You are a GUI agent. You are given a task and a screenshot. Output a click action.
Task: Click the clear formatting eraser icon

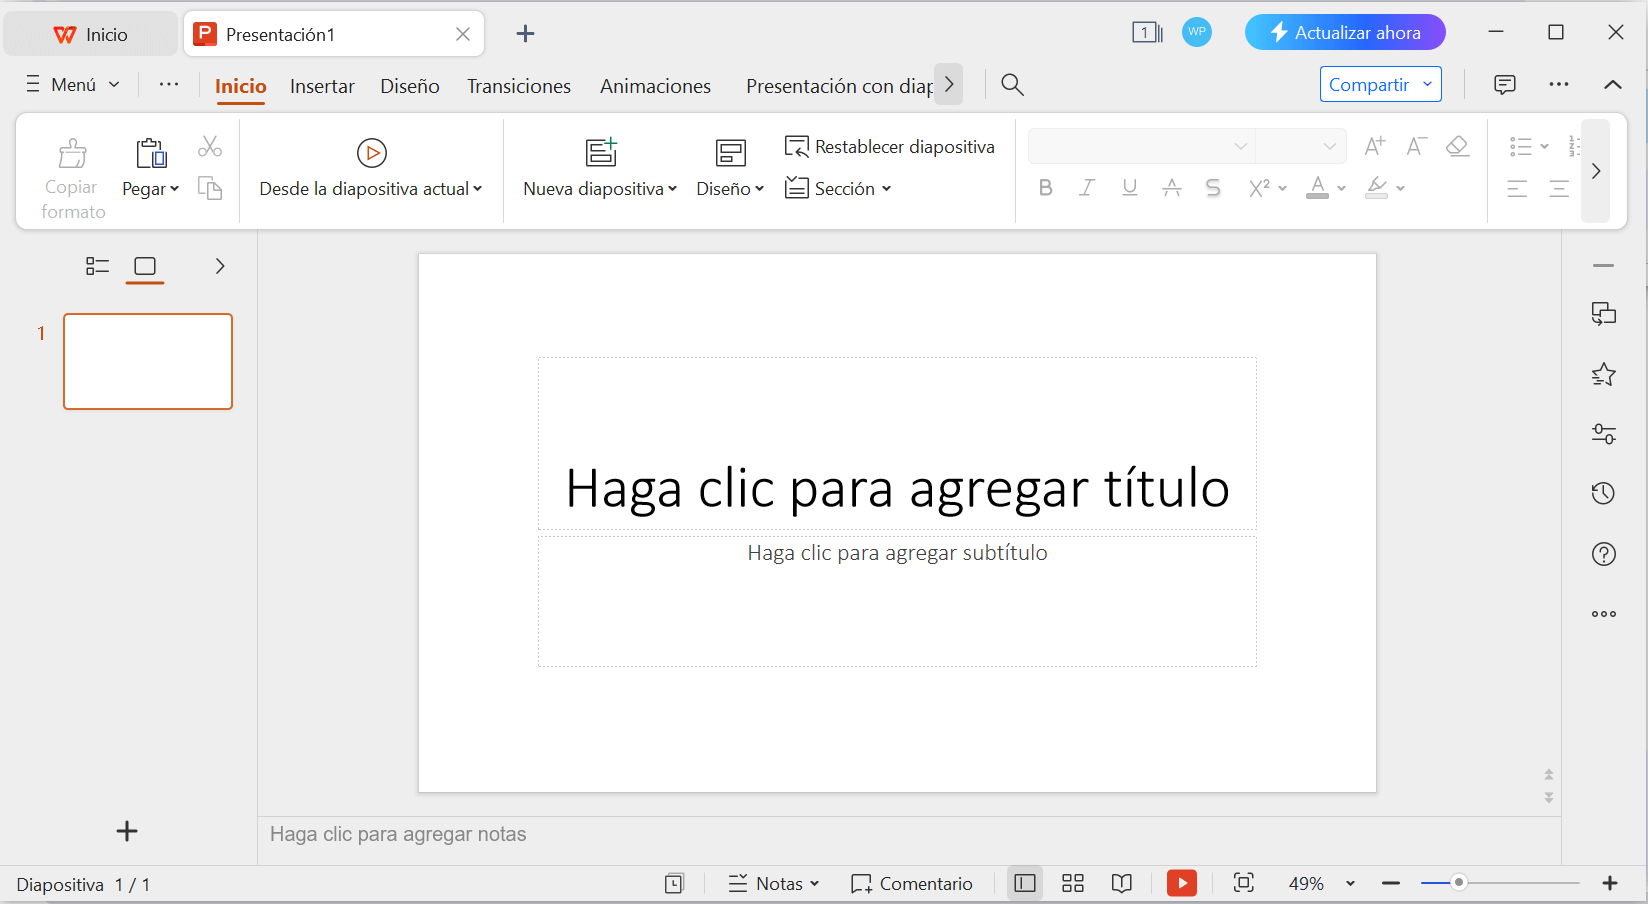pyautogui.click(x=1458, y=146)
